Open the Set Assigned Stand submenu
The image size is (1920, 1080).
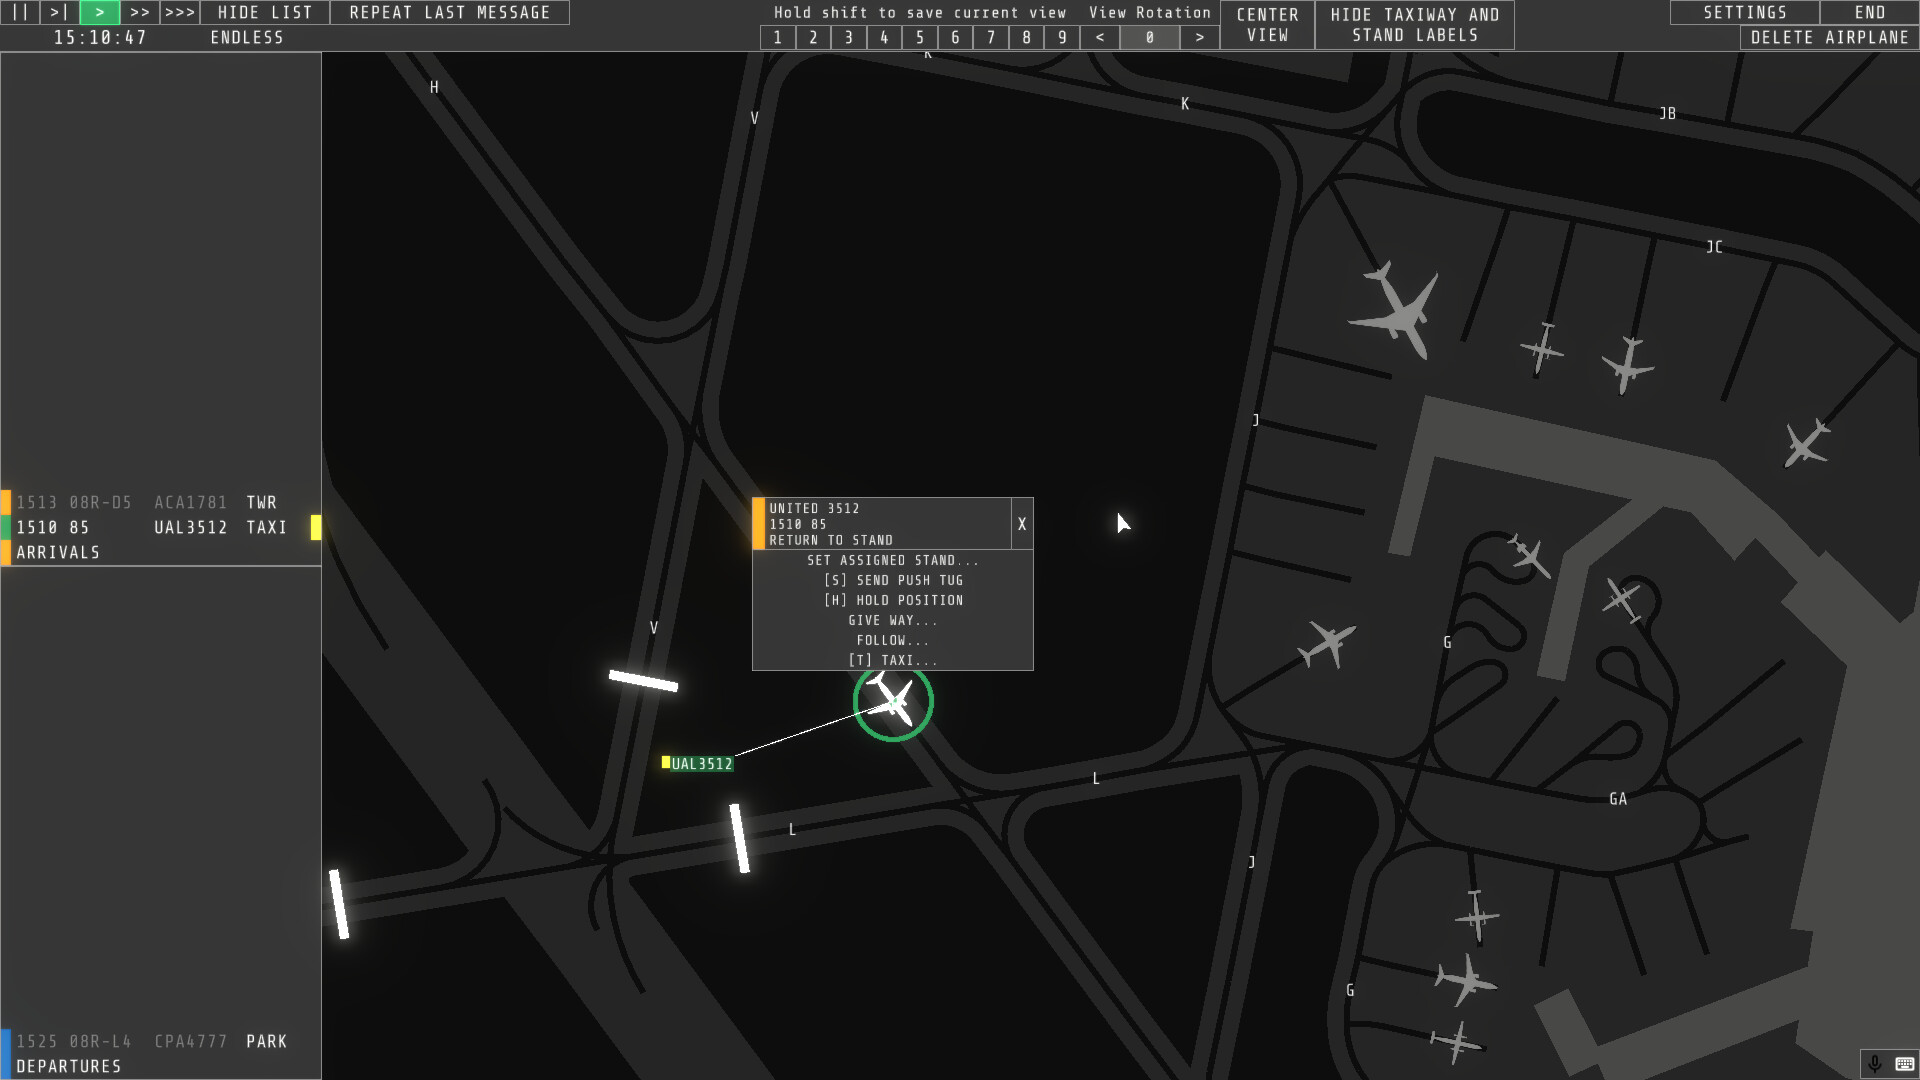click(892, 560)
